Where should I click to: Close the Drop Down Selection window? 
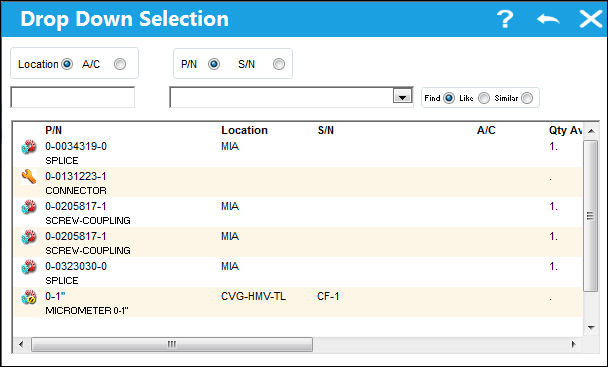coord(591,19)
